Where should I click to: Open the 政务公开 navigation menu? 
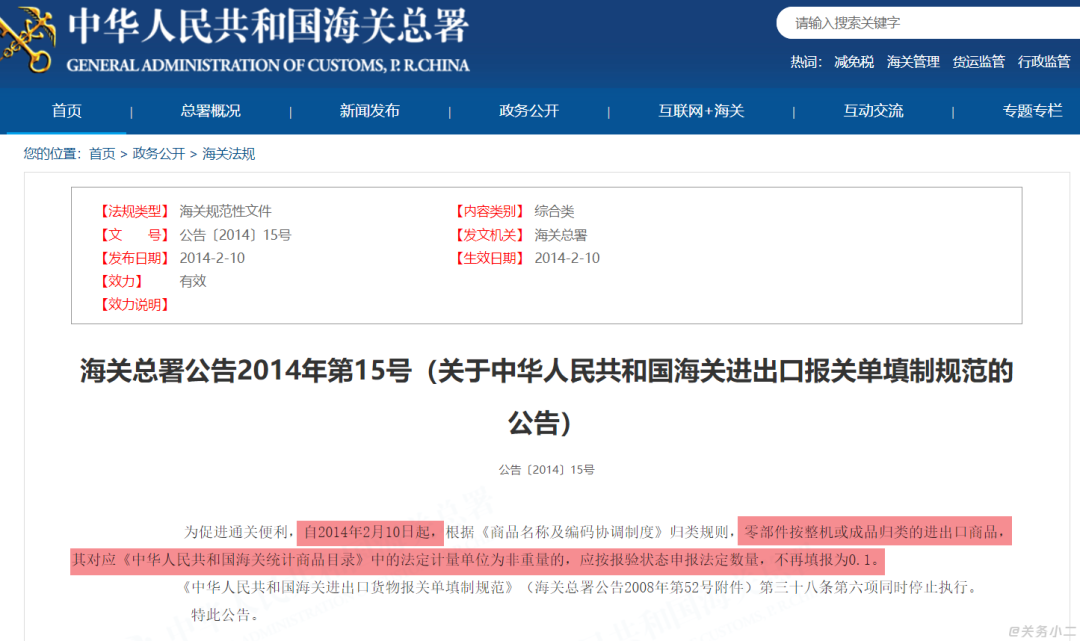point(528,111)
